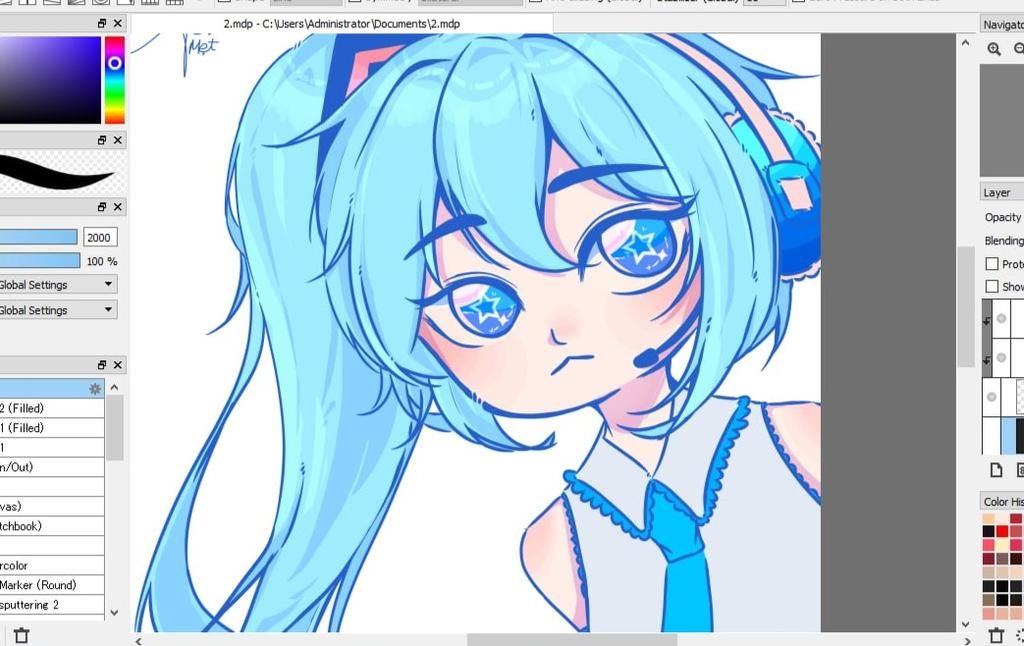
Task: Click the Blending label in Layer panel
Action: tap(1004, 241)
